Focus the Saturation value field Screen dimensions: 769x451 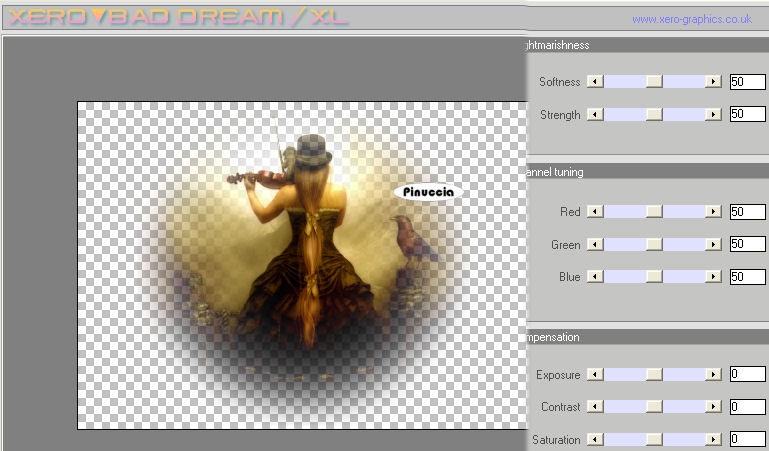point(748,439)
